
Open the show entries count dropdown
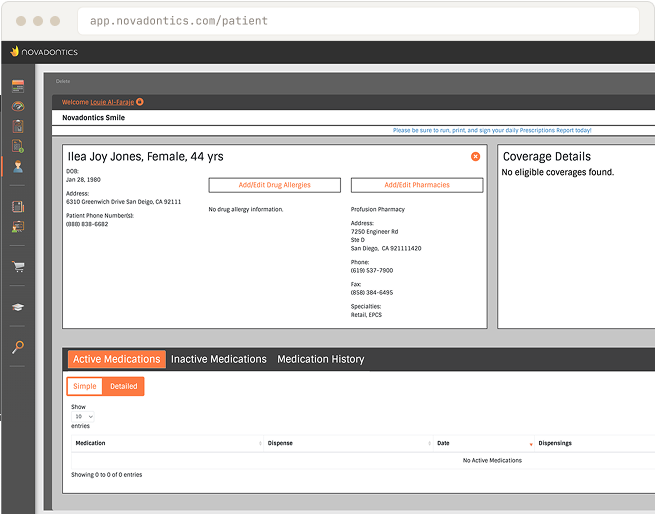coord(83,417)
